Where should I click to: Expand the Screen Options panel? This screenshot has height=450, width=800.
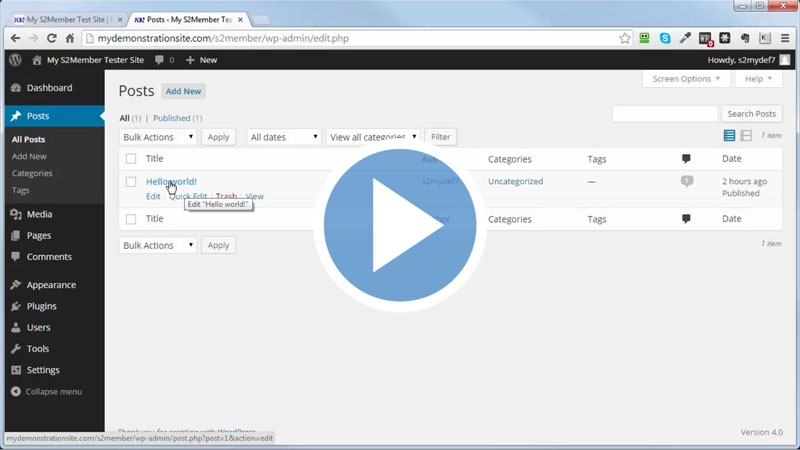(685, 79)
